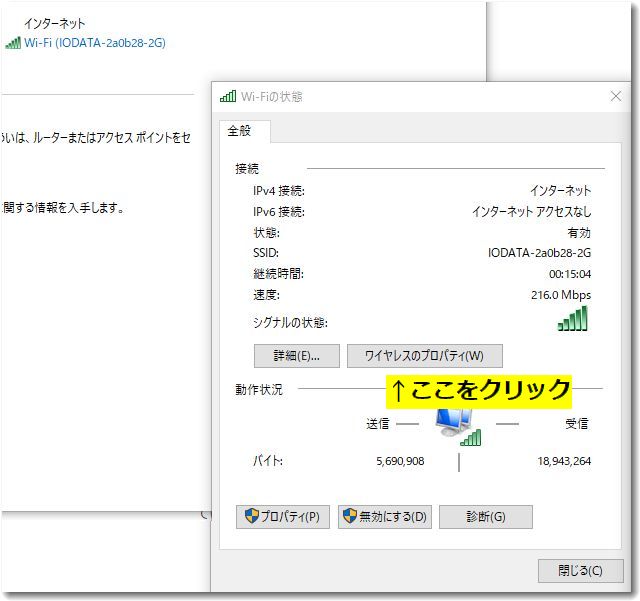Click the signal bars icon for シグナルの状態
The height and width of the screenshot is (601, 640).
point(572,320)
